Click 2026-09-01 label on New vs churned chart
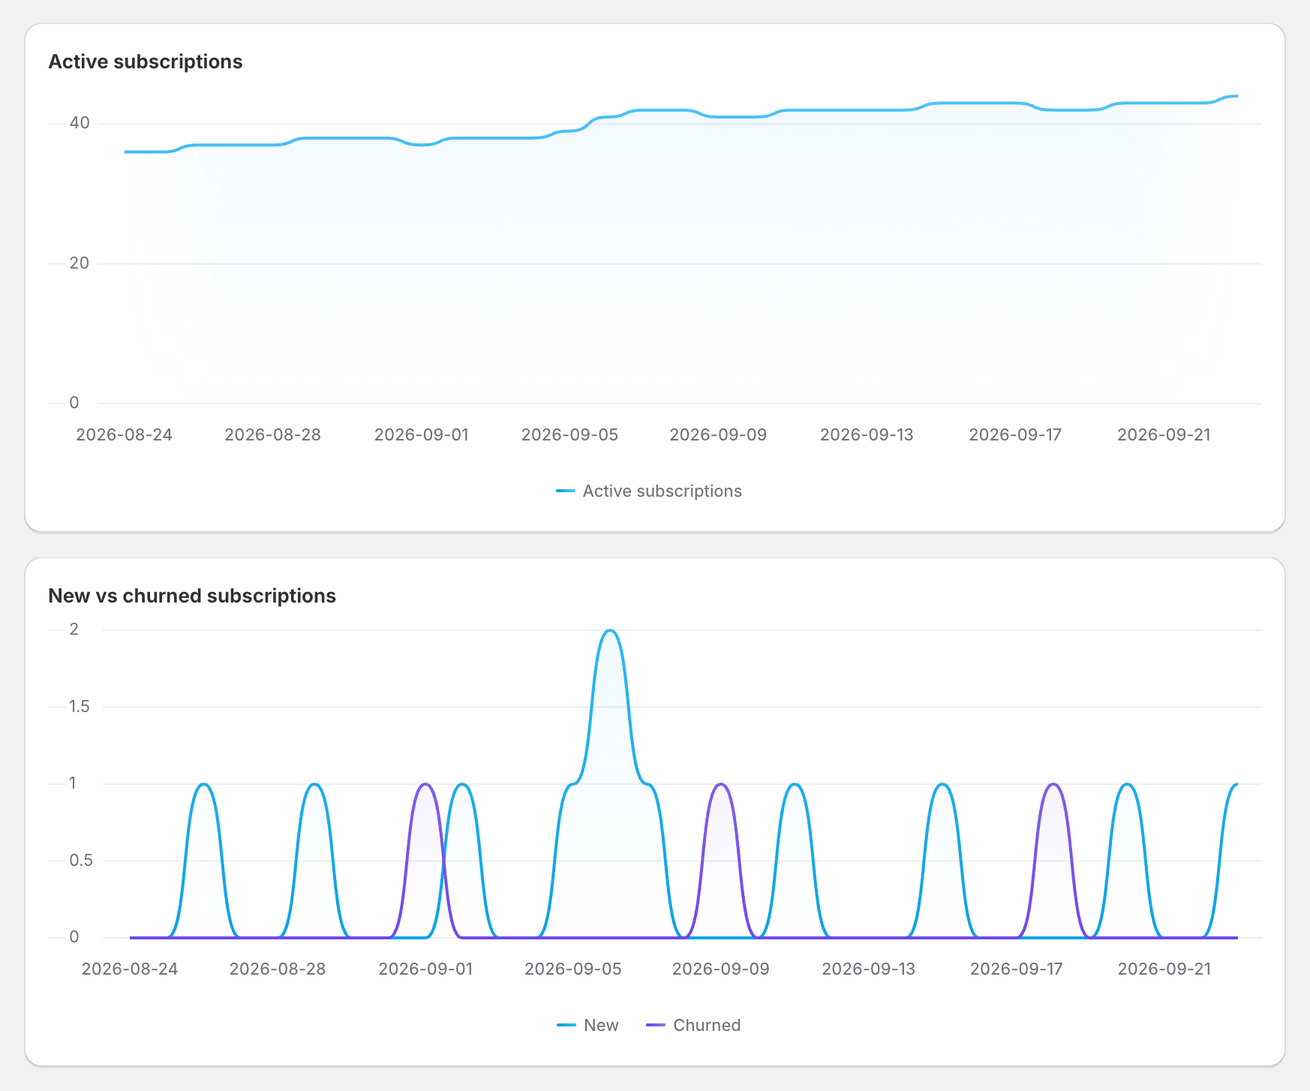This screenshot has height=1091, width=1310. click(425, 969)
